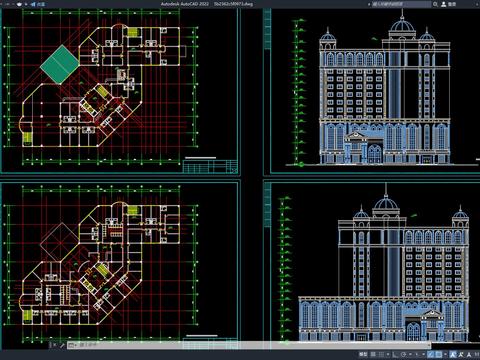The height and width of the screenshot is (360, 480).
Task: Expand the snap mode settings dropdown arrow
Action: point(388,354)
